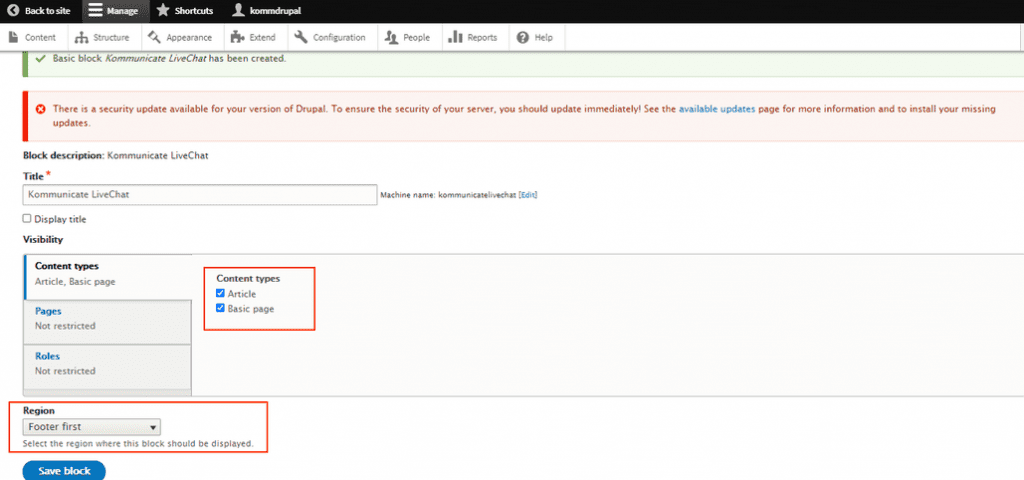Image resolution: width=1024 pixels, height=480 pixels.
Task: Select the Content types vertical tab
Action: coord(108,276)
